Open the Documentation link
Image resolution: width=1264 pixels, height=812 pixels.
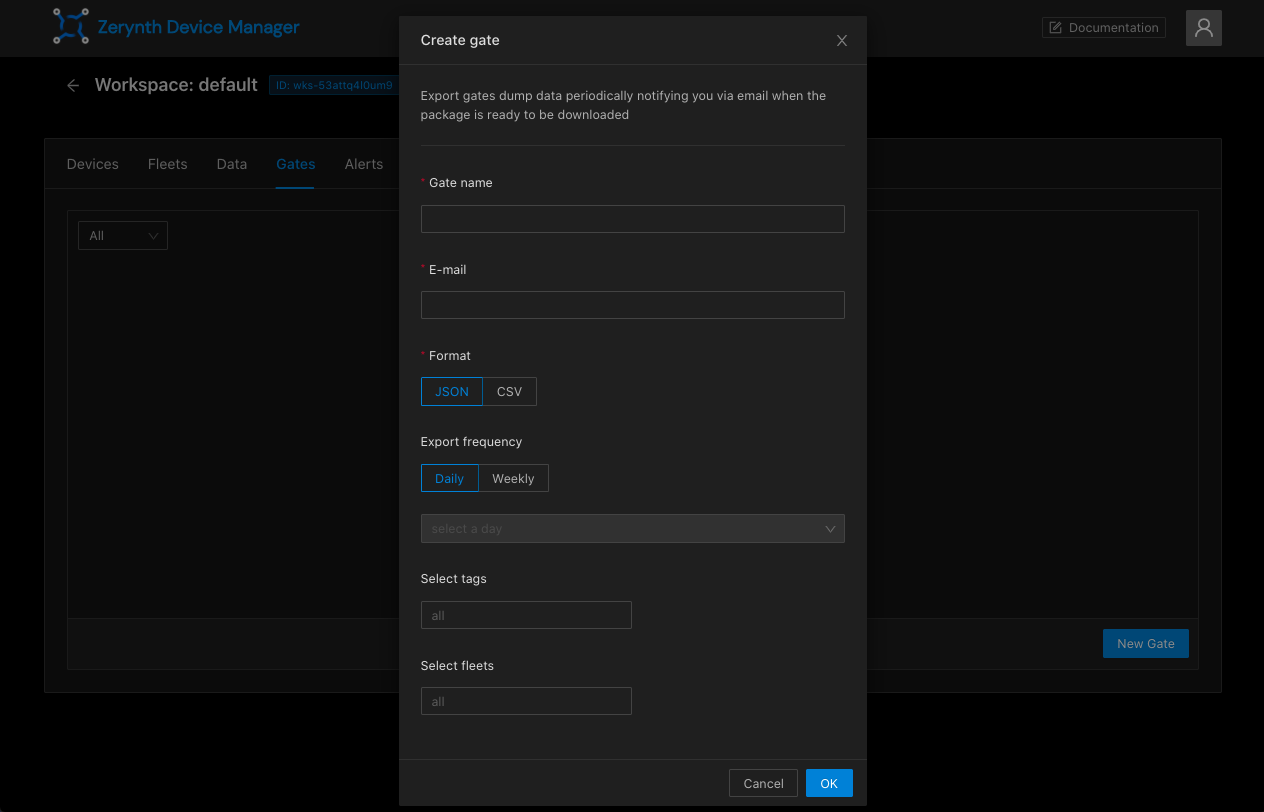pos(1103,28)
